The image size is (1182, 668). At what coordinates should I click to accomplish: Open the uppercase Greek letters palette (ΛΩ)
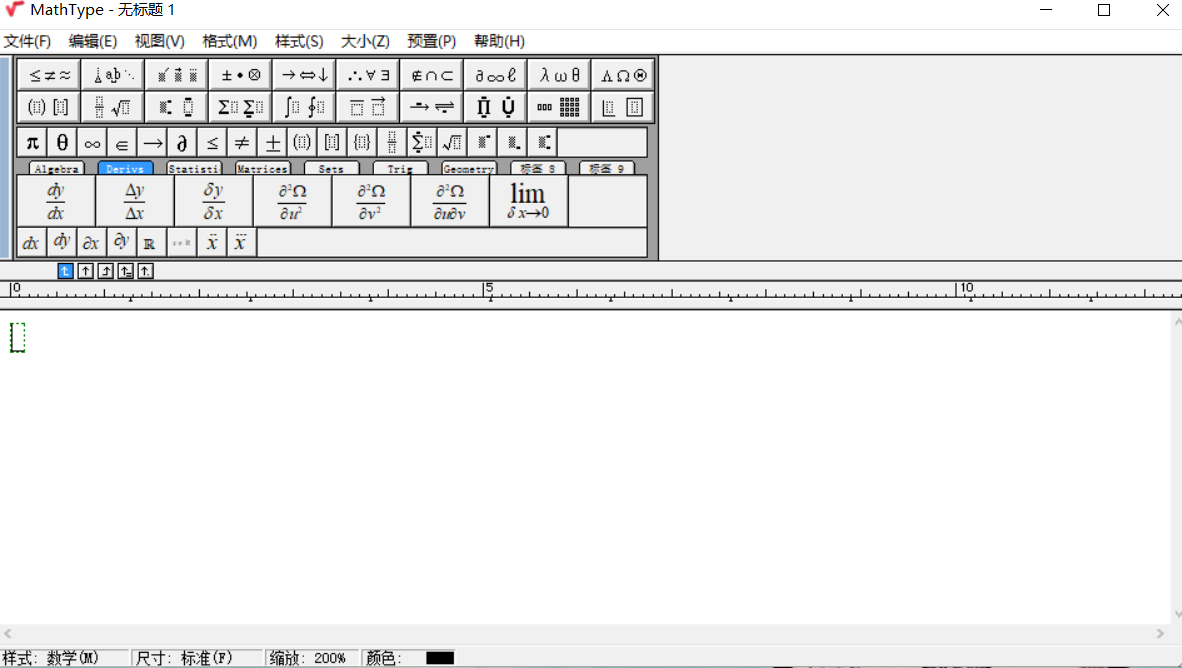coord(623,75)
